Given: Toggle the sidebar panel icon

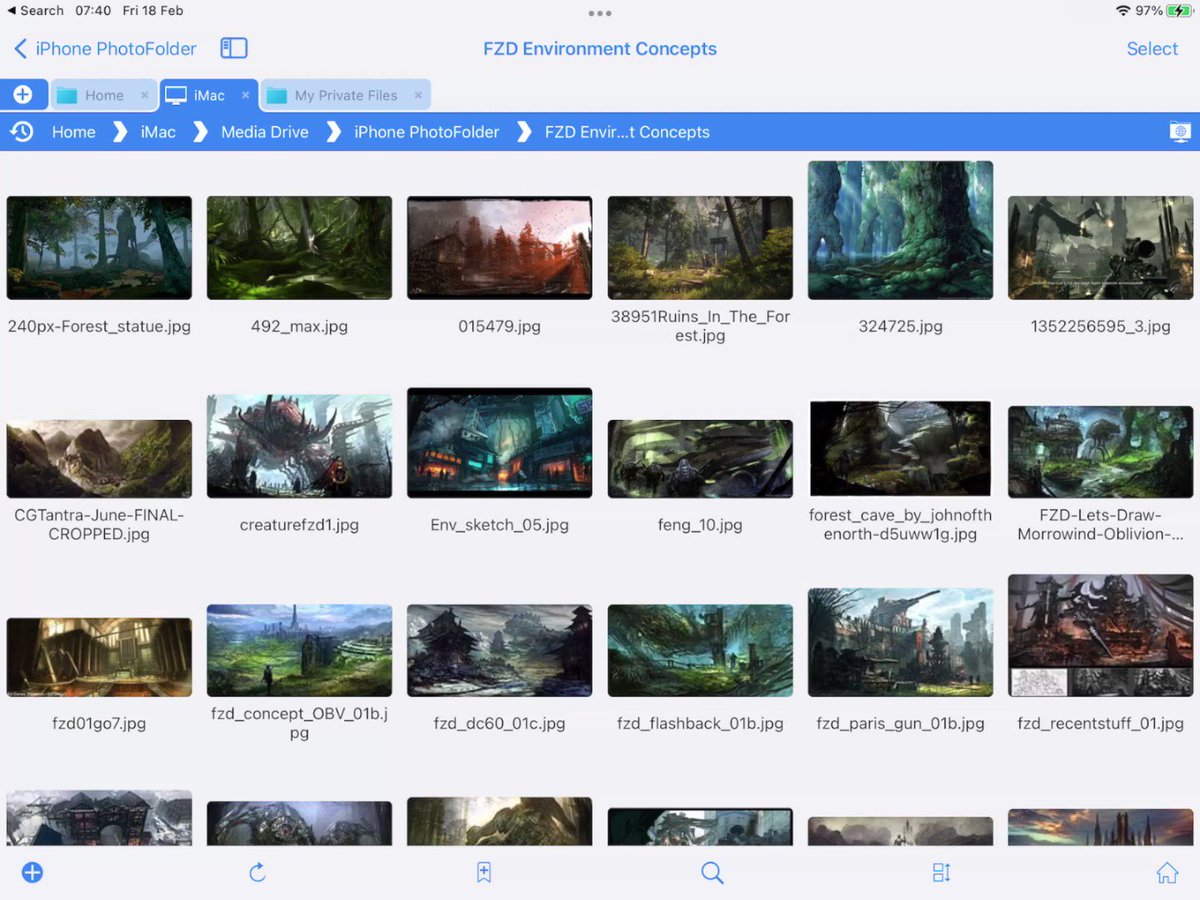Looking at the screenshot, I should coord(234,48).
